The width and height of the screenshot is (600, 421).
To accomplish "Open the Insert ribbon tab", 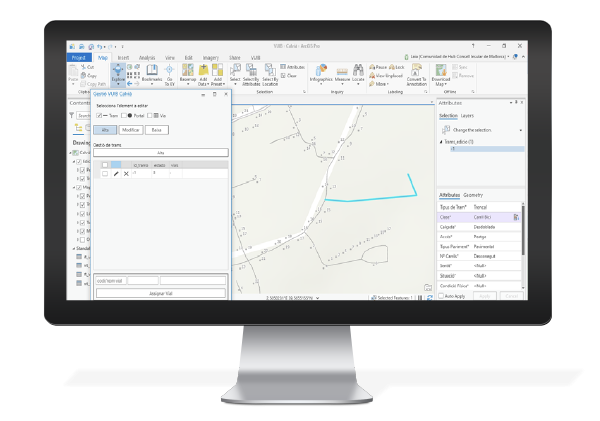I will click(123, 58).
